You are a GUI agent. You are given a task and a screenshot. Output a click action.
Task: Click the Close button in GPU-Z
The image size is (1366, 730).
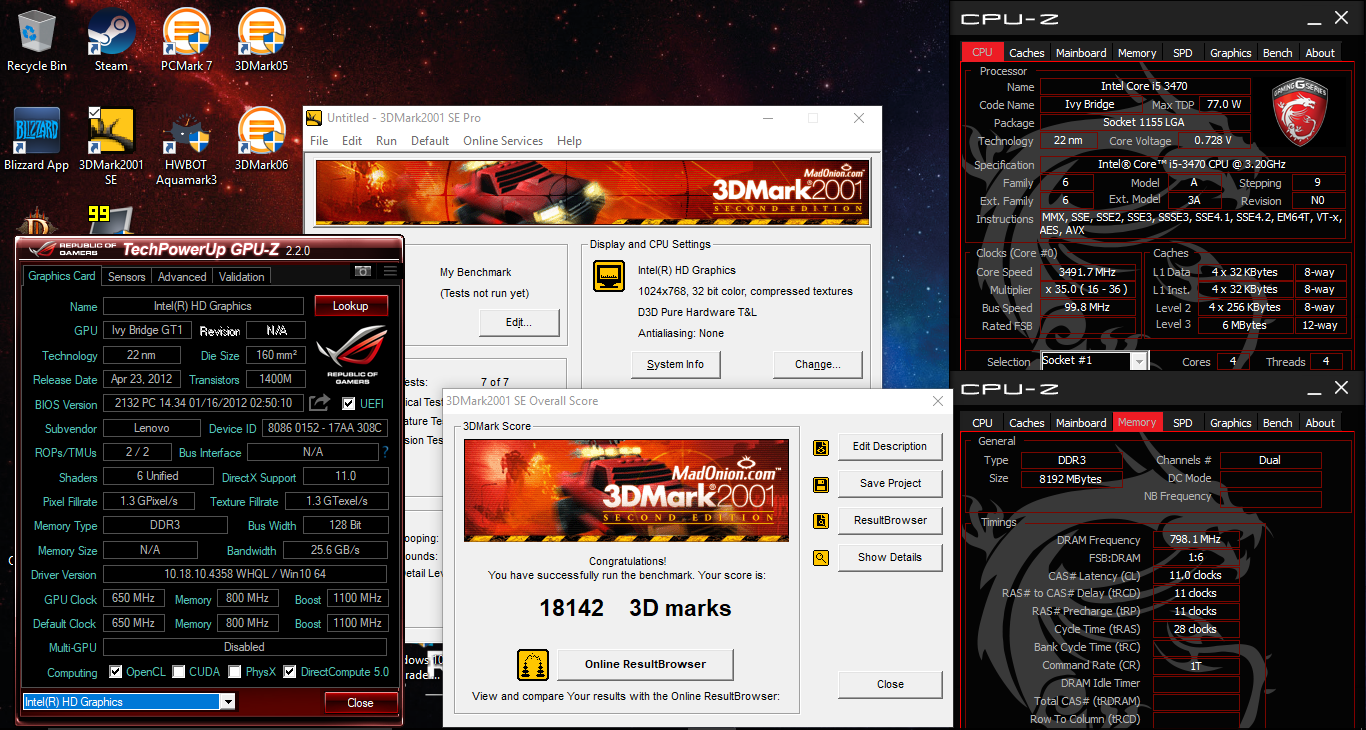[360, 703]
